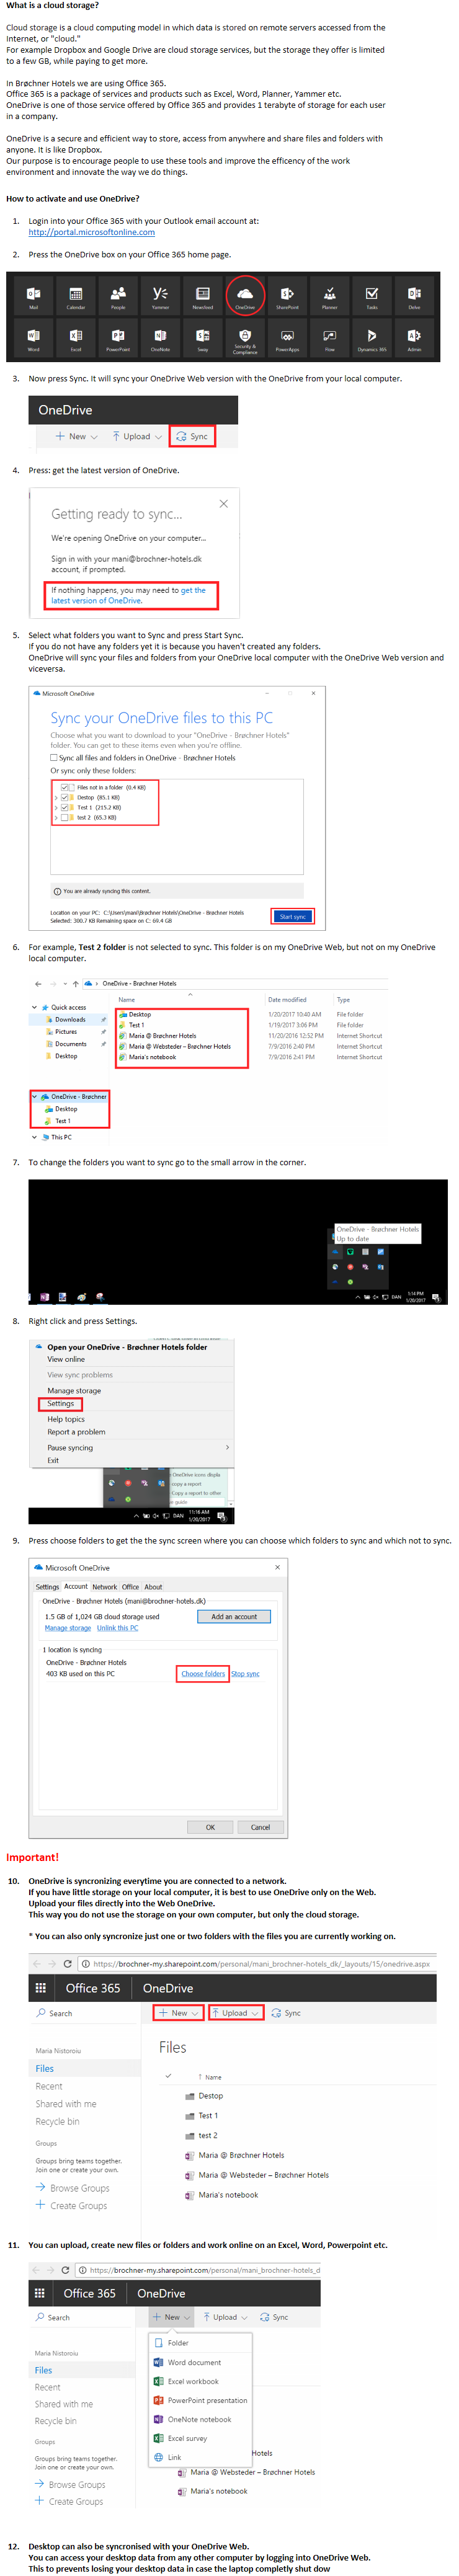Viewport: 459px width, 2576px height.
Task: Open the People app tile
Action: pos(118,296)
